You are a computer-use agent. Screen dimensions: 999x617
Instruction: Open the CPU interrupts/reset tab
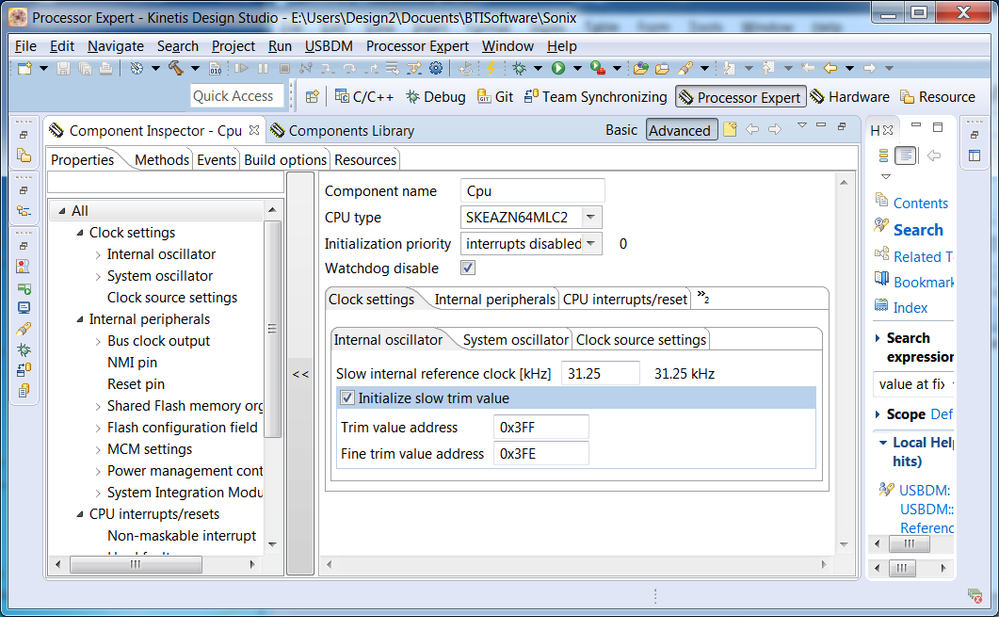[625, 299]
